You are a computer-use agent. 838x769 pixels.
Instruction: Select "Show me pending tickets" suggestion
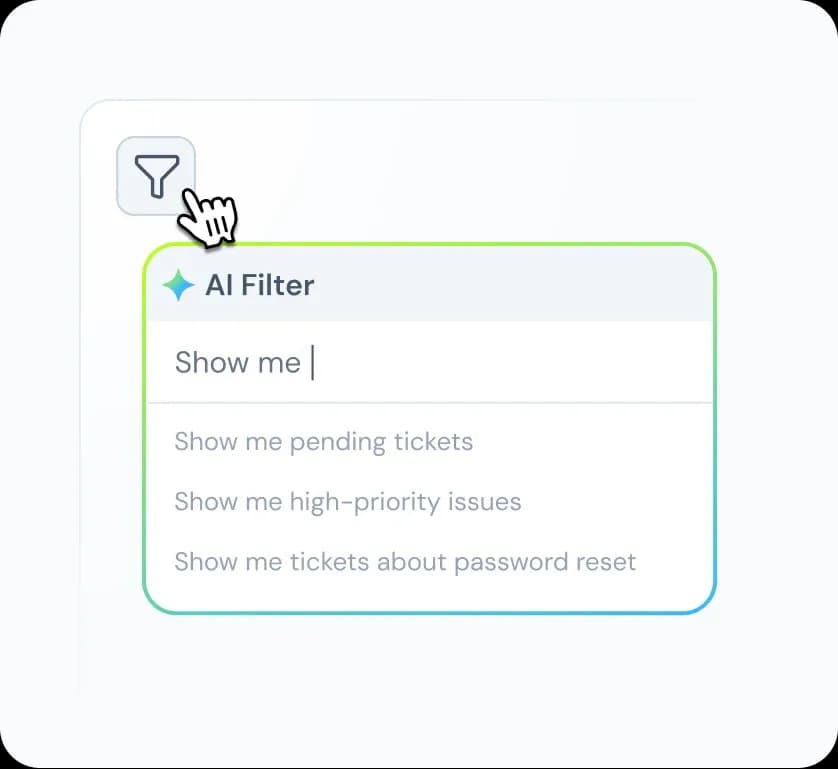point(323,441)
